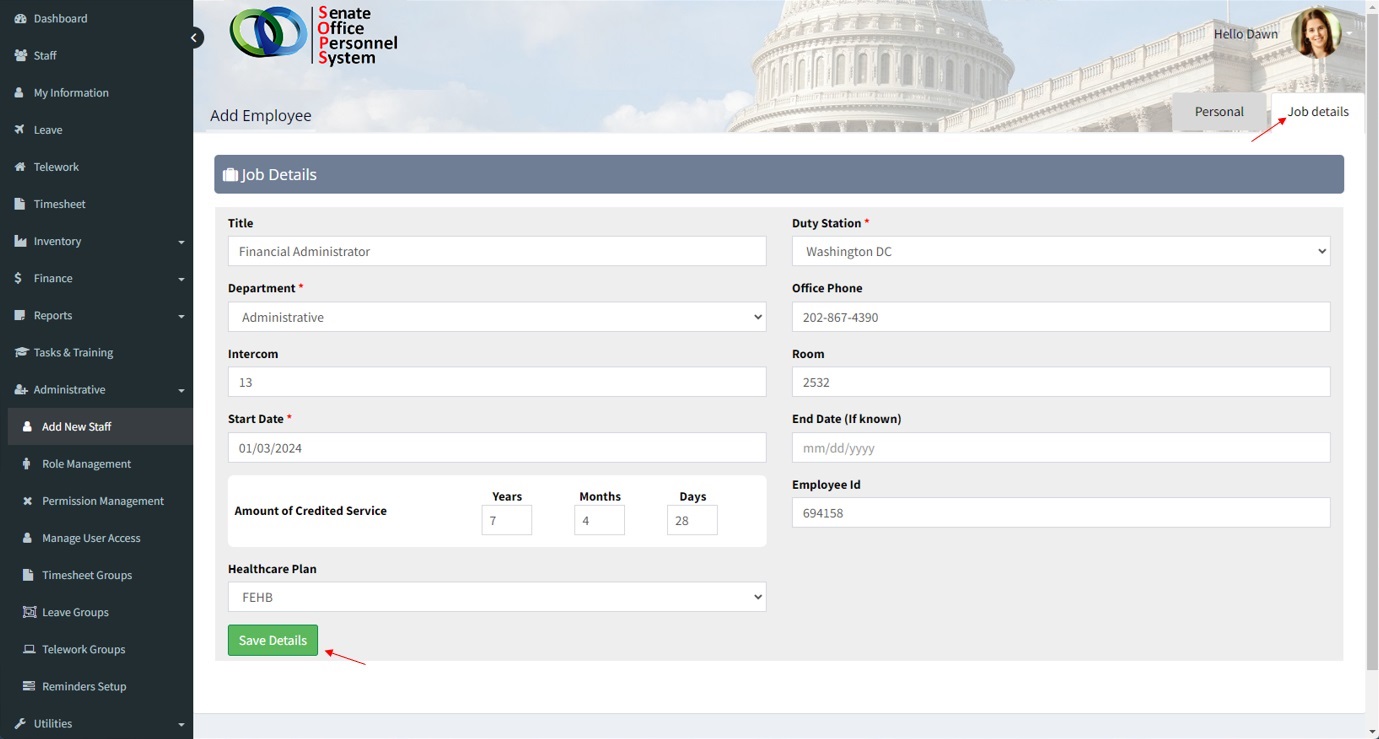Open the Department dropdown

point(496,317)
